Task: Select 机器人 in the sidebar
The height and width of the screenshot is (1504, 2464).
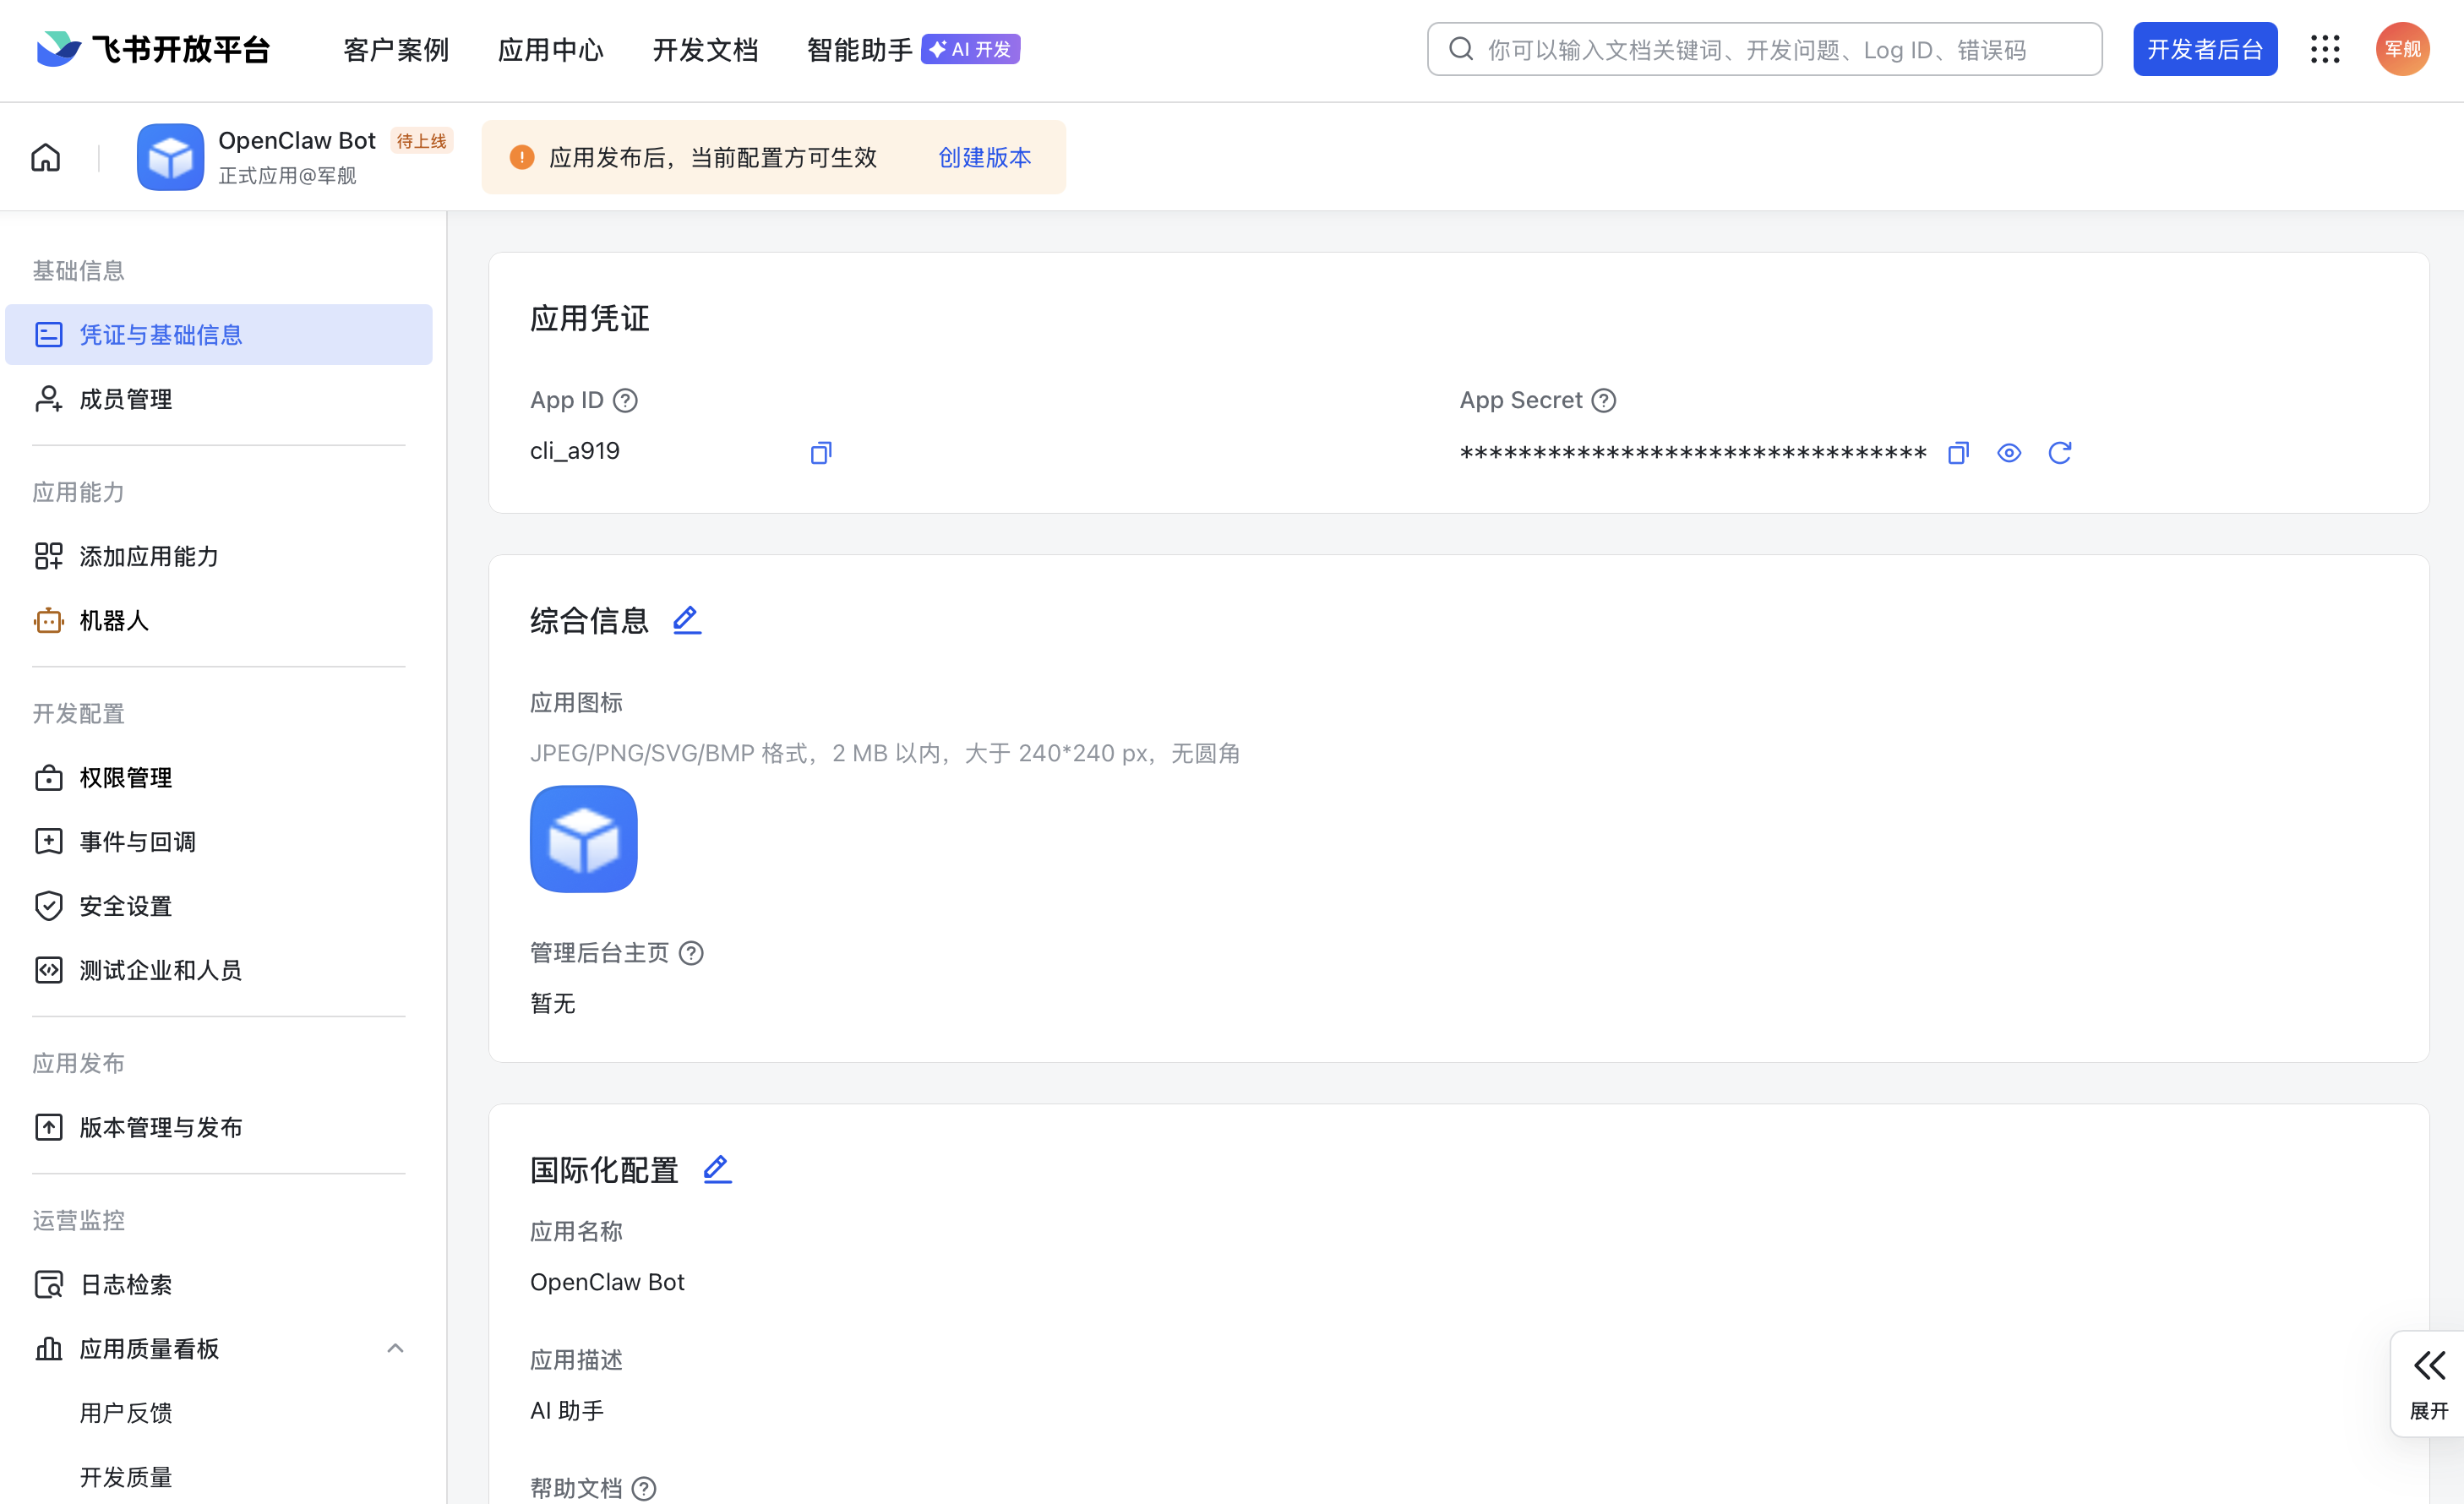Action: 114,620
